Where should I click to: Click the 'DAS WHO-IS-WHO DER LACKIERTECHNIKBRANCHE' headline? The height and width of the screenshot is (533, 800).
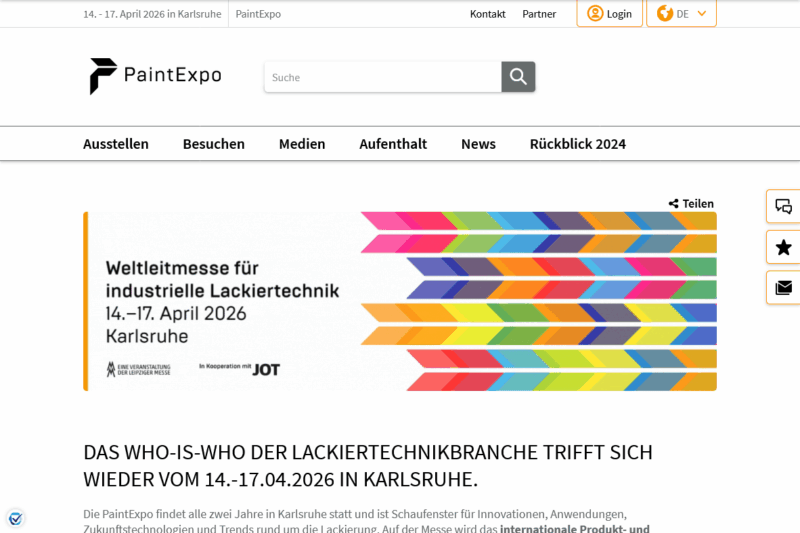click(x=368, y=466)
